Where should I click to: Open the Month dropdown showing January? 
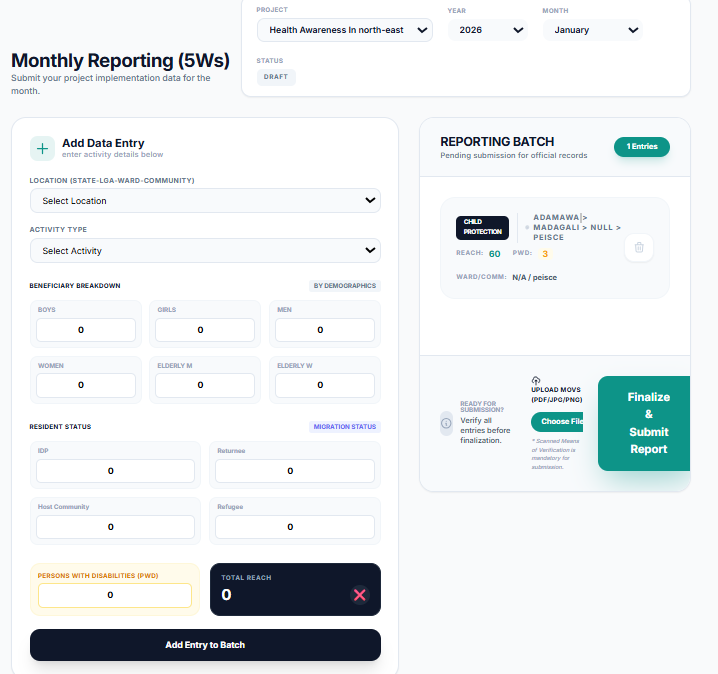pyautogui.click(x=593, y=30)
